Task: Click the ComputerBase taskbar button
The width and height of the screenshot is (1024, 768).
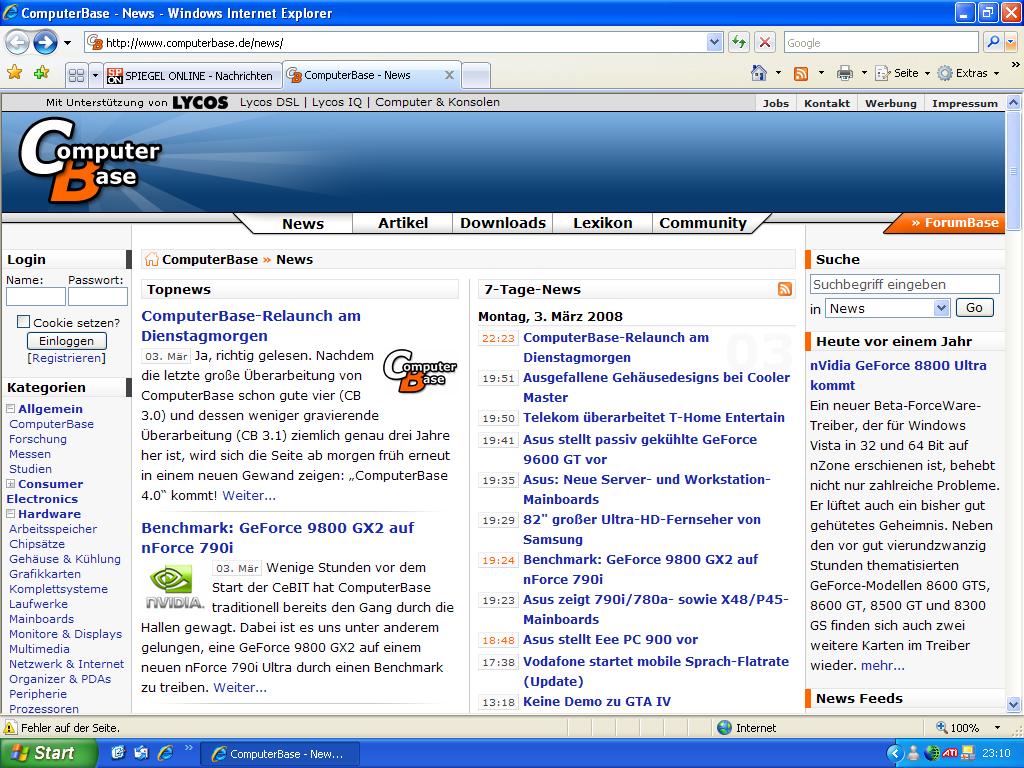Action: point(280,754)
